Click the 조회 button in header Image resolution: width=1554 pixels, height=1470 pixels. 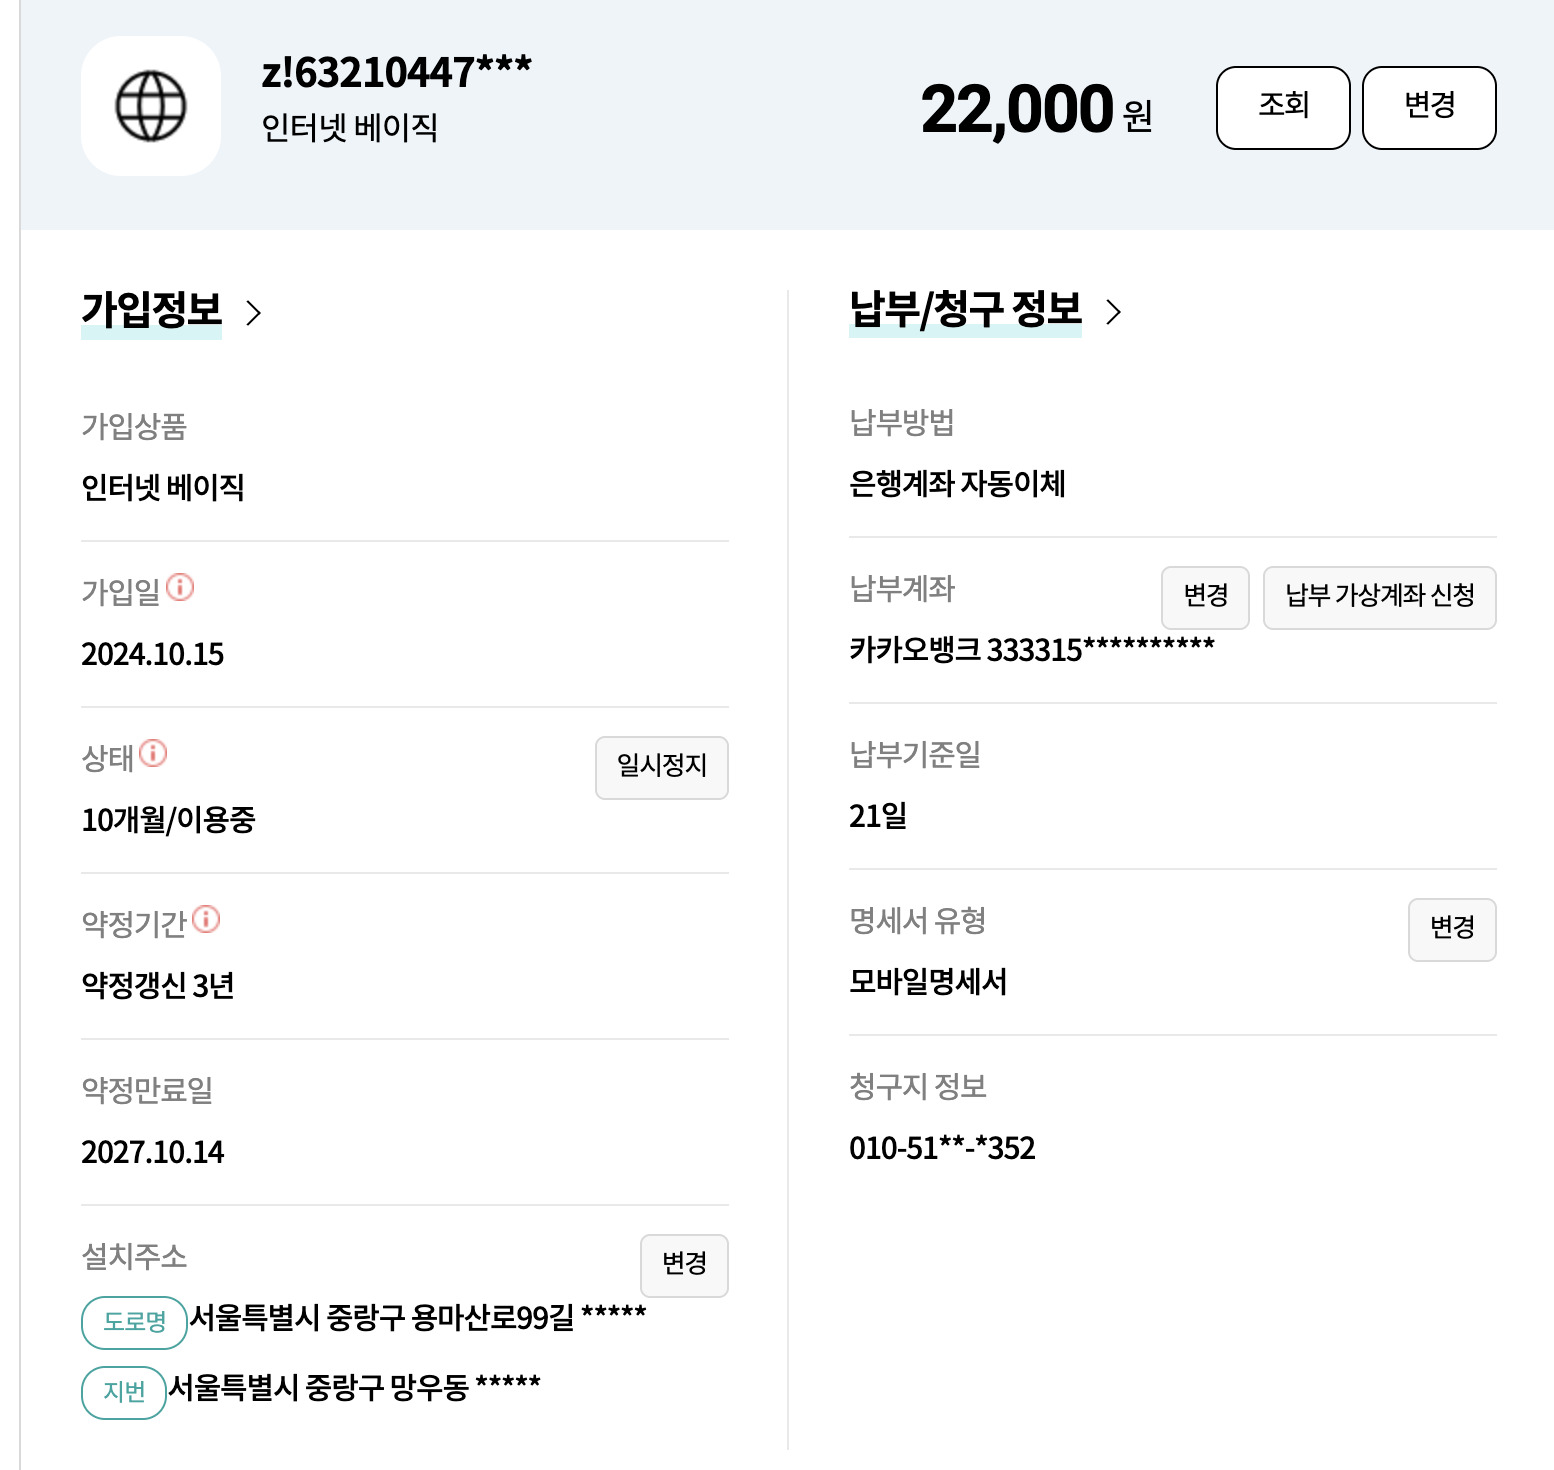click(1283, 108)
